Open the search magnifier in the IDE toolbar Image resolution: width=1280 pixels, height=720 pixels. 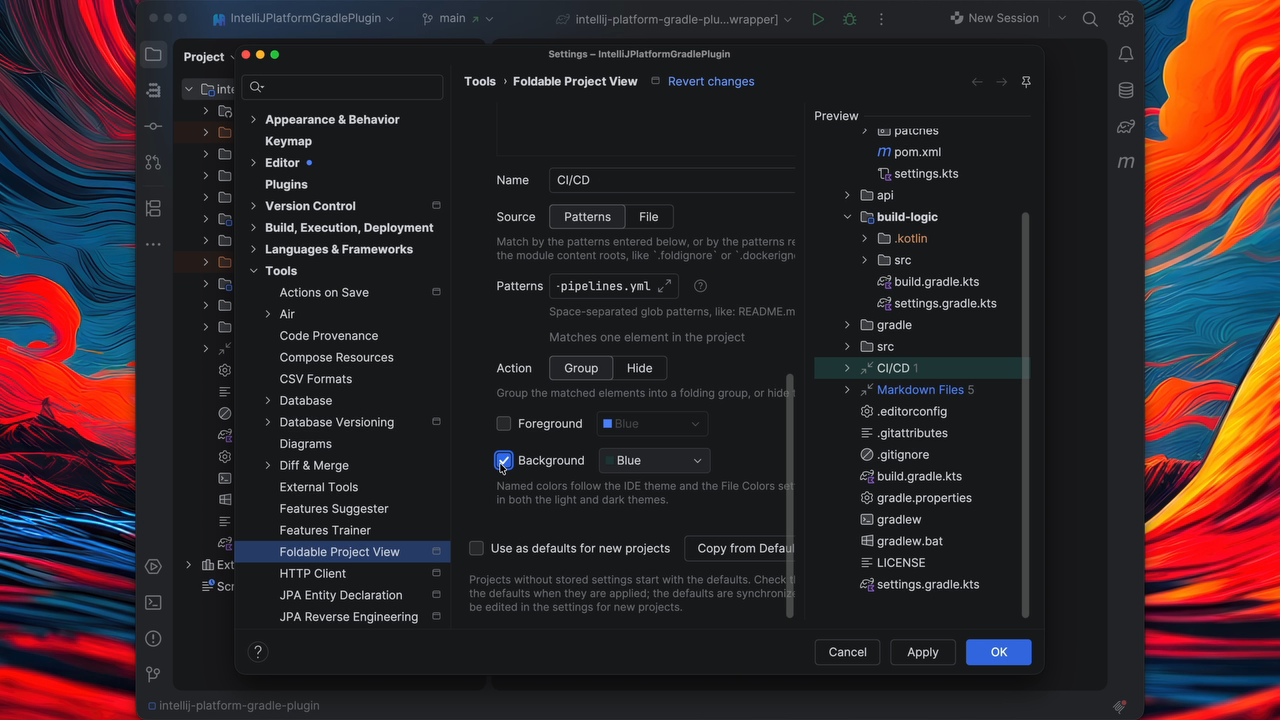point(1090,19)
